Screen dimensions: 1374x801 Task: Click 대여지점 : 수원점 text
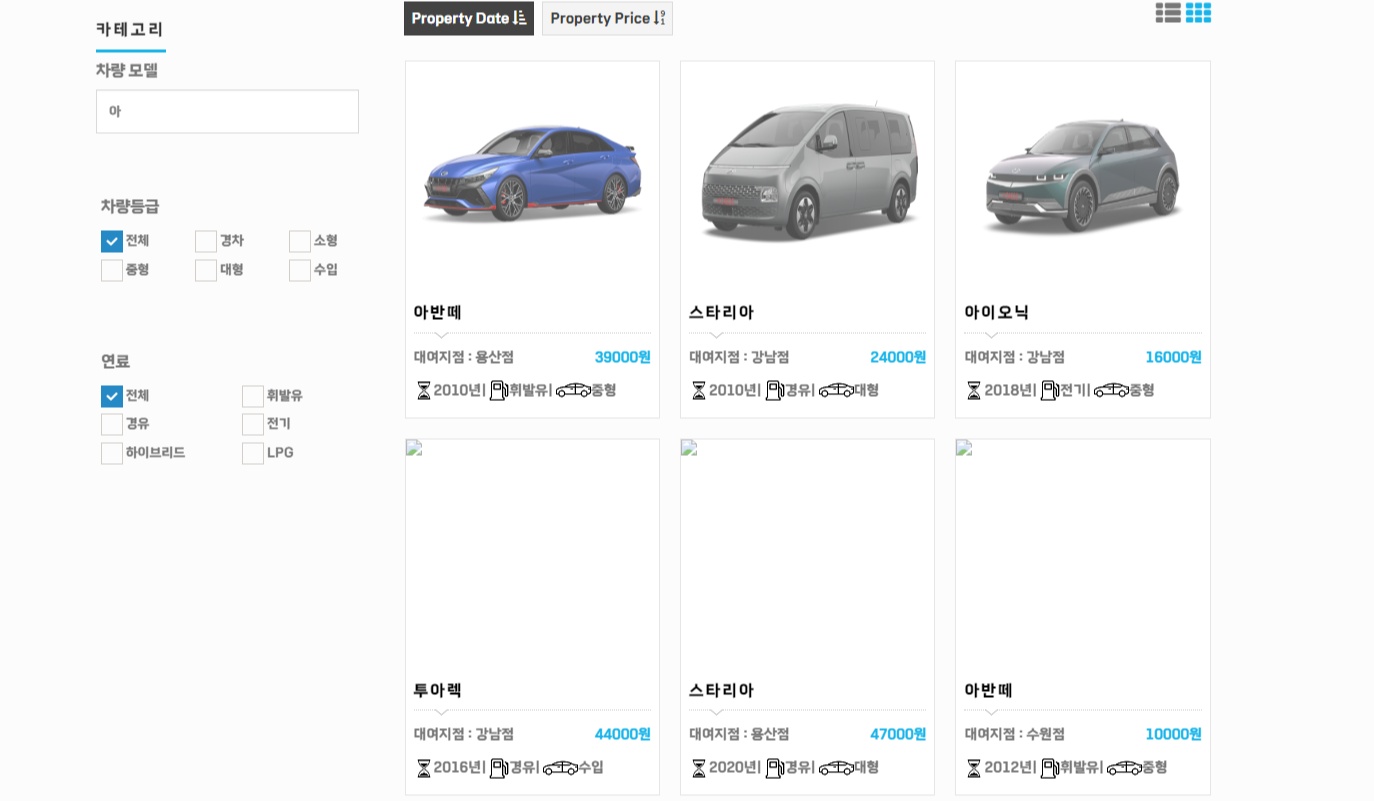(1014, 734)
